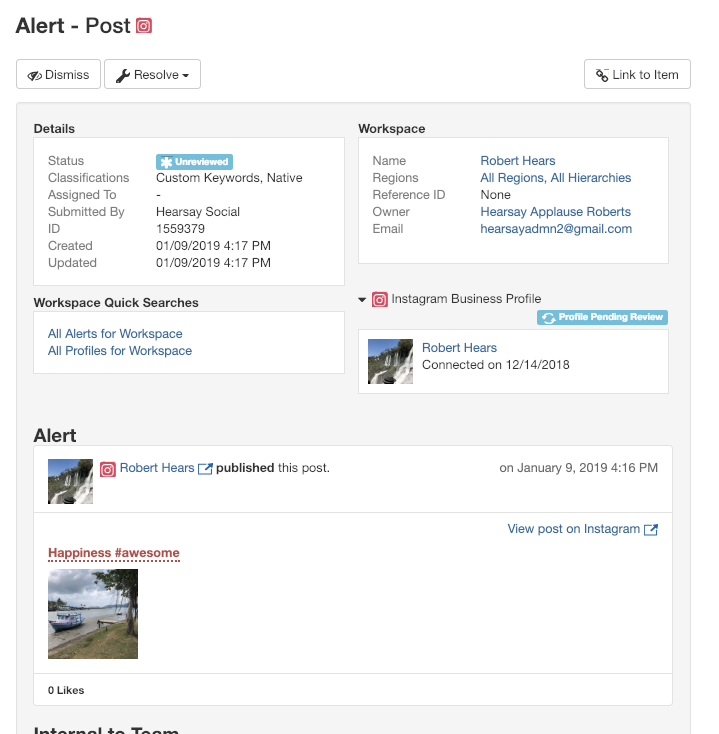
Task: Click the post date January 9, 2019 4:16 PM
Action: click(579, 468)
